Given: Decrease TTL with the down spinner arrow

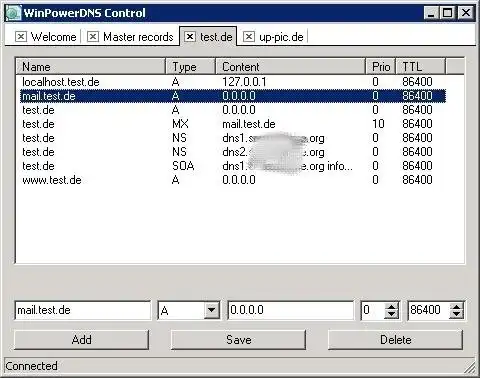Looking at the screenshot, I should (x=456, y=315).
